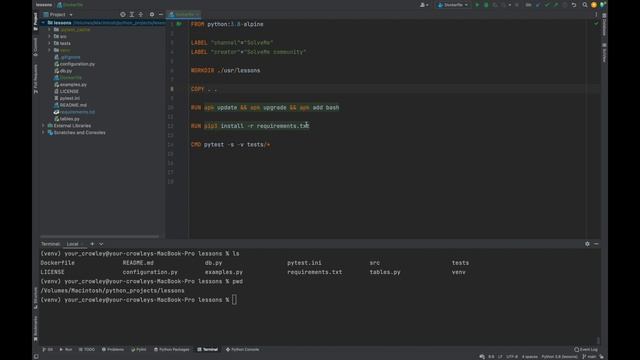
Task: Click the collapse-all icon in the Project panel header
Action: coord(140,14)
